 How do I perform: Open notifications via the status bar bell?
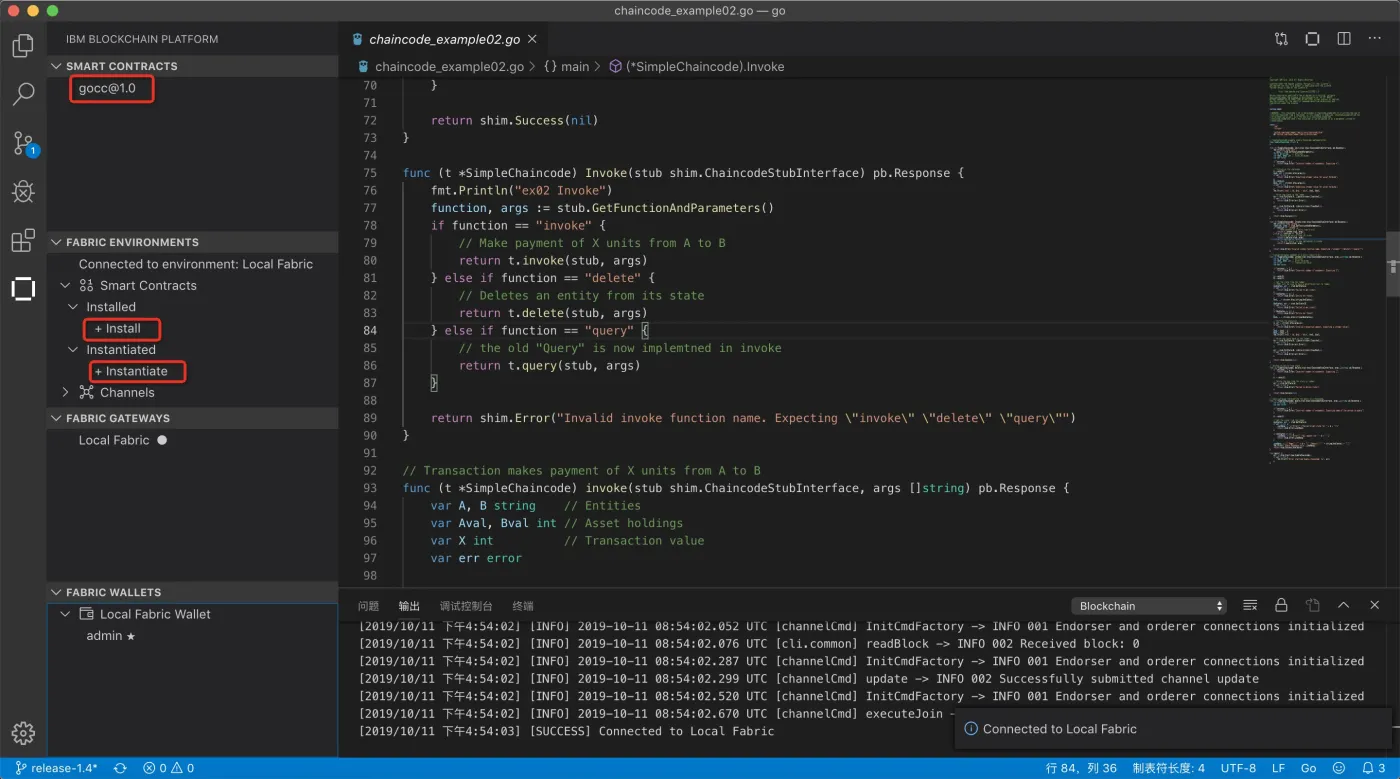click(x=1375, y=768)
